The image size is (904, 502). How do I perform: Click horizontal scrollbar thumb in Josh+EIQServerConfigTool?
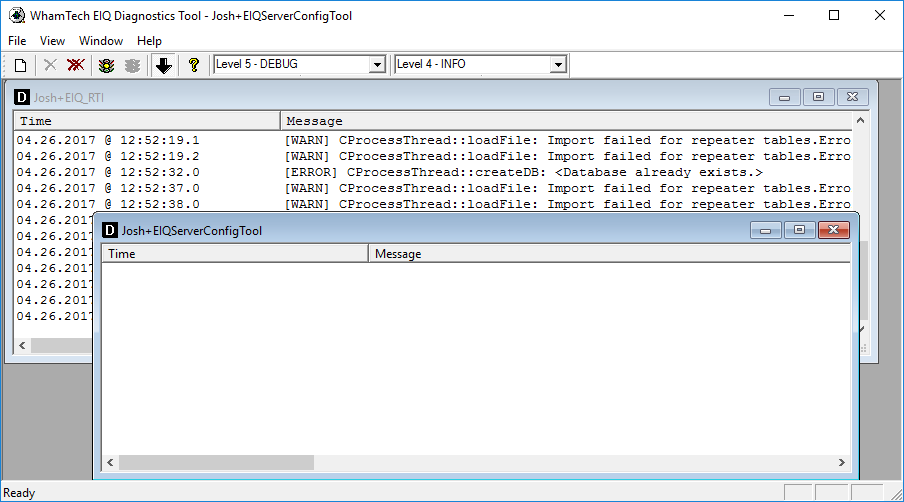pos(216,462)
